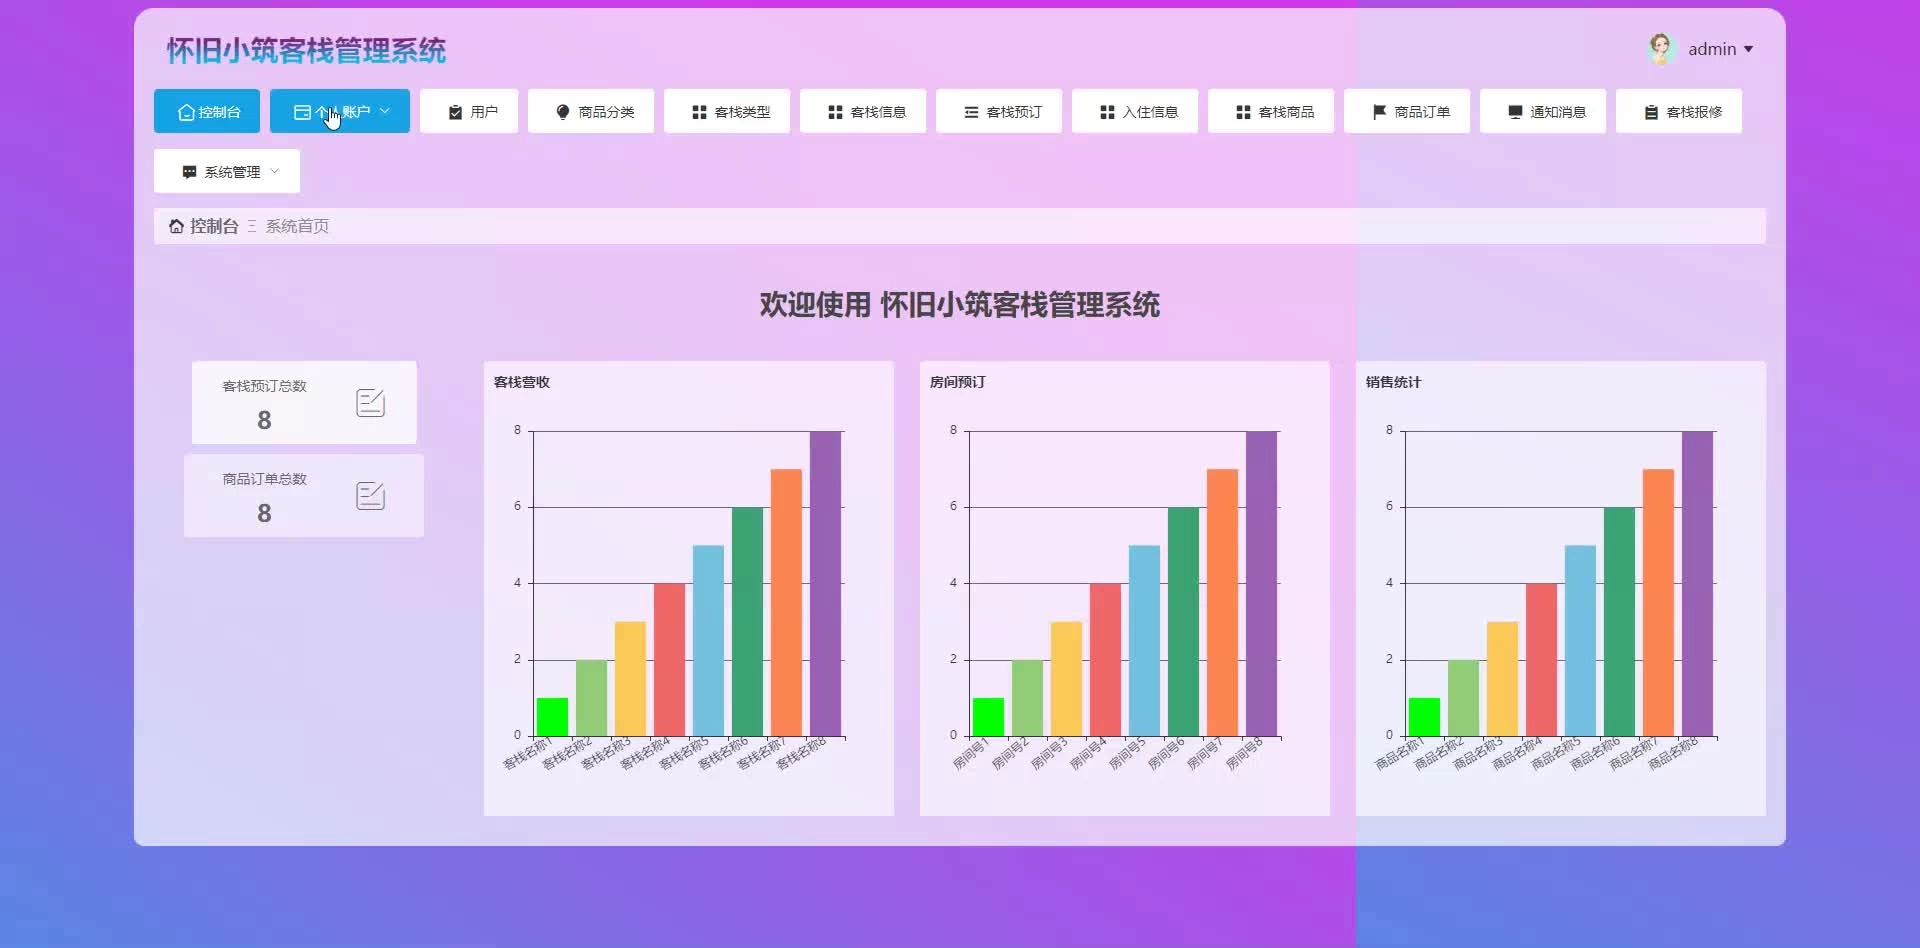1920x948 pixels.
Task: Click the list icon for 客栈预订
Action: (x=971, y=112)
